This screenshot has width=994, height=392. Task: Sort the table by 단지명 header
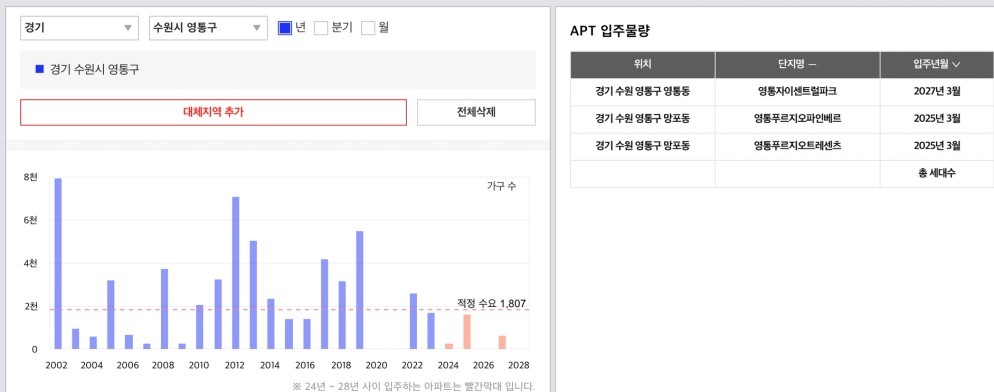[797, 65]
